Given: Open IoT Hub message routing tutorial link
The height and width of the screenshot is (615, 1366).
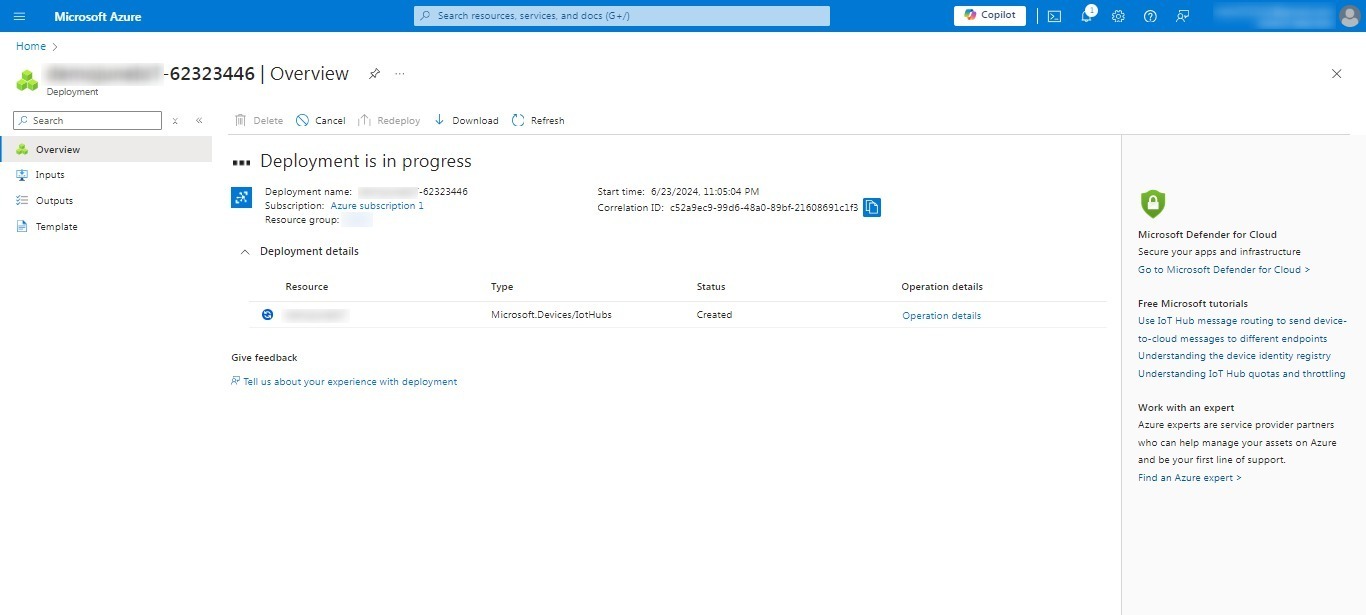Looking at the screenshot, I should (1243, 330).
